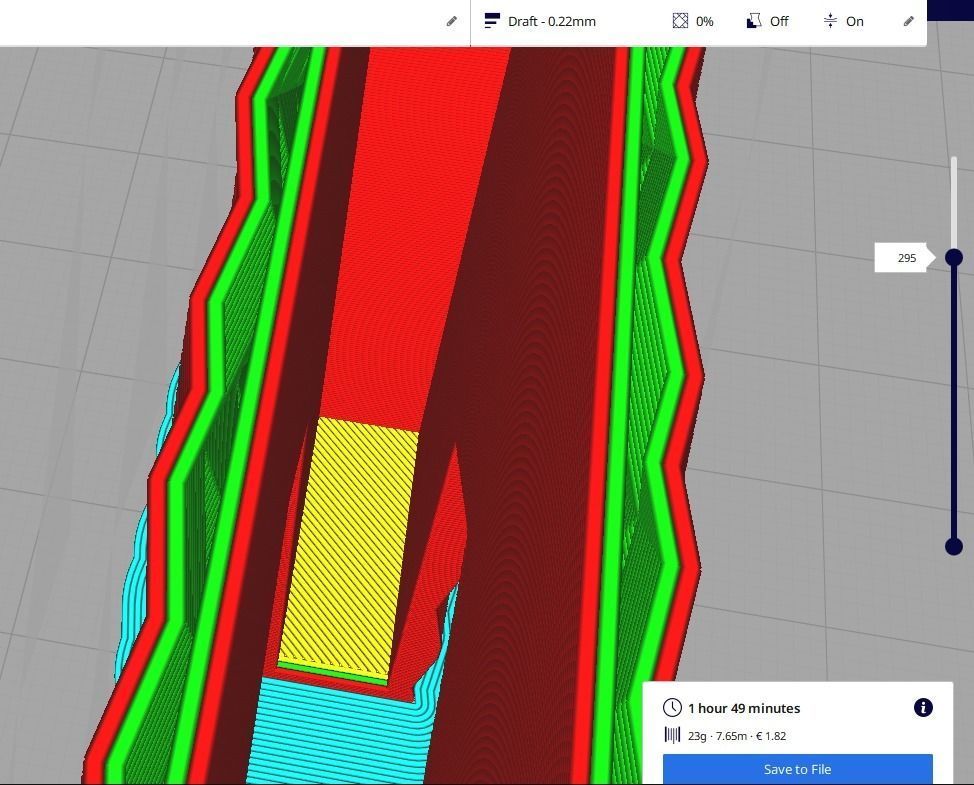Click the support structure icon

(753, 21)
